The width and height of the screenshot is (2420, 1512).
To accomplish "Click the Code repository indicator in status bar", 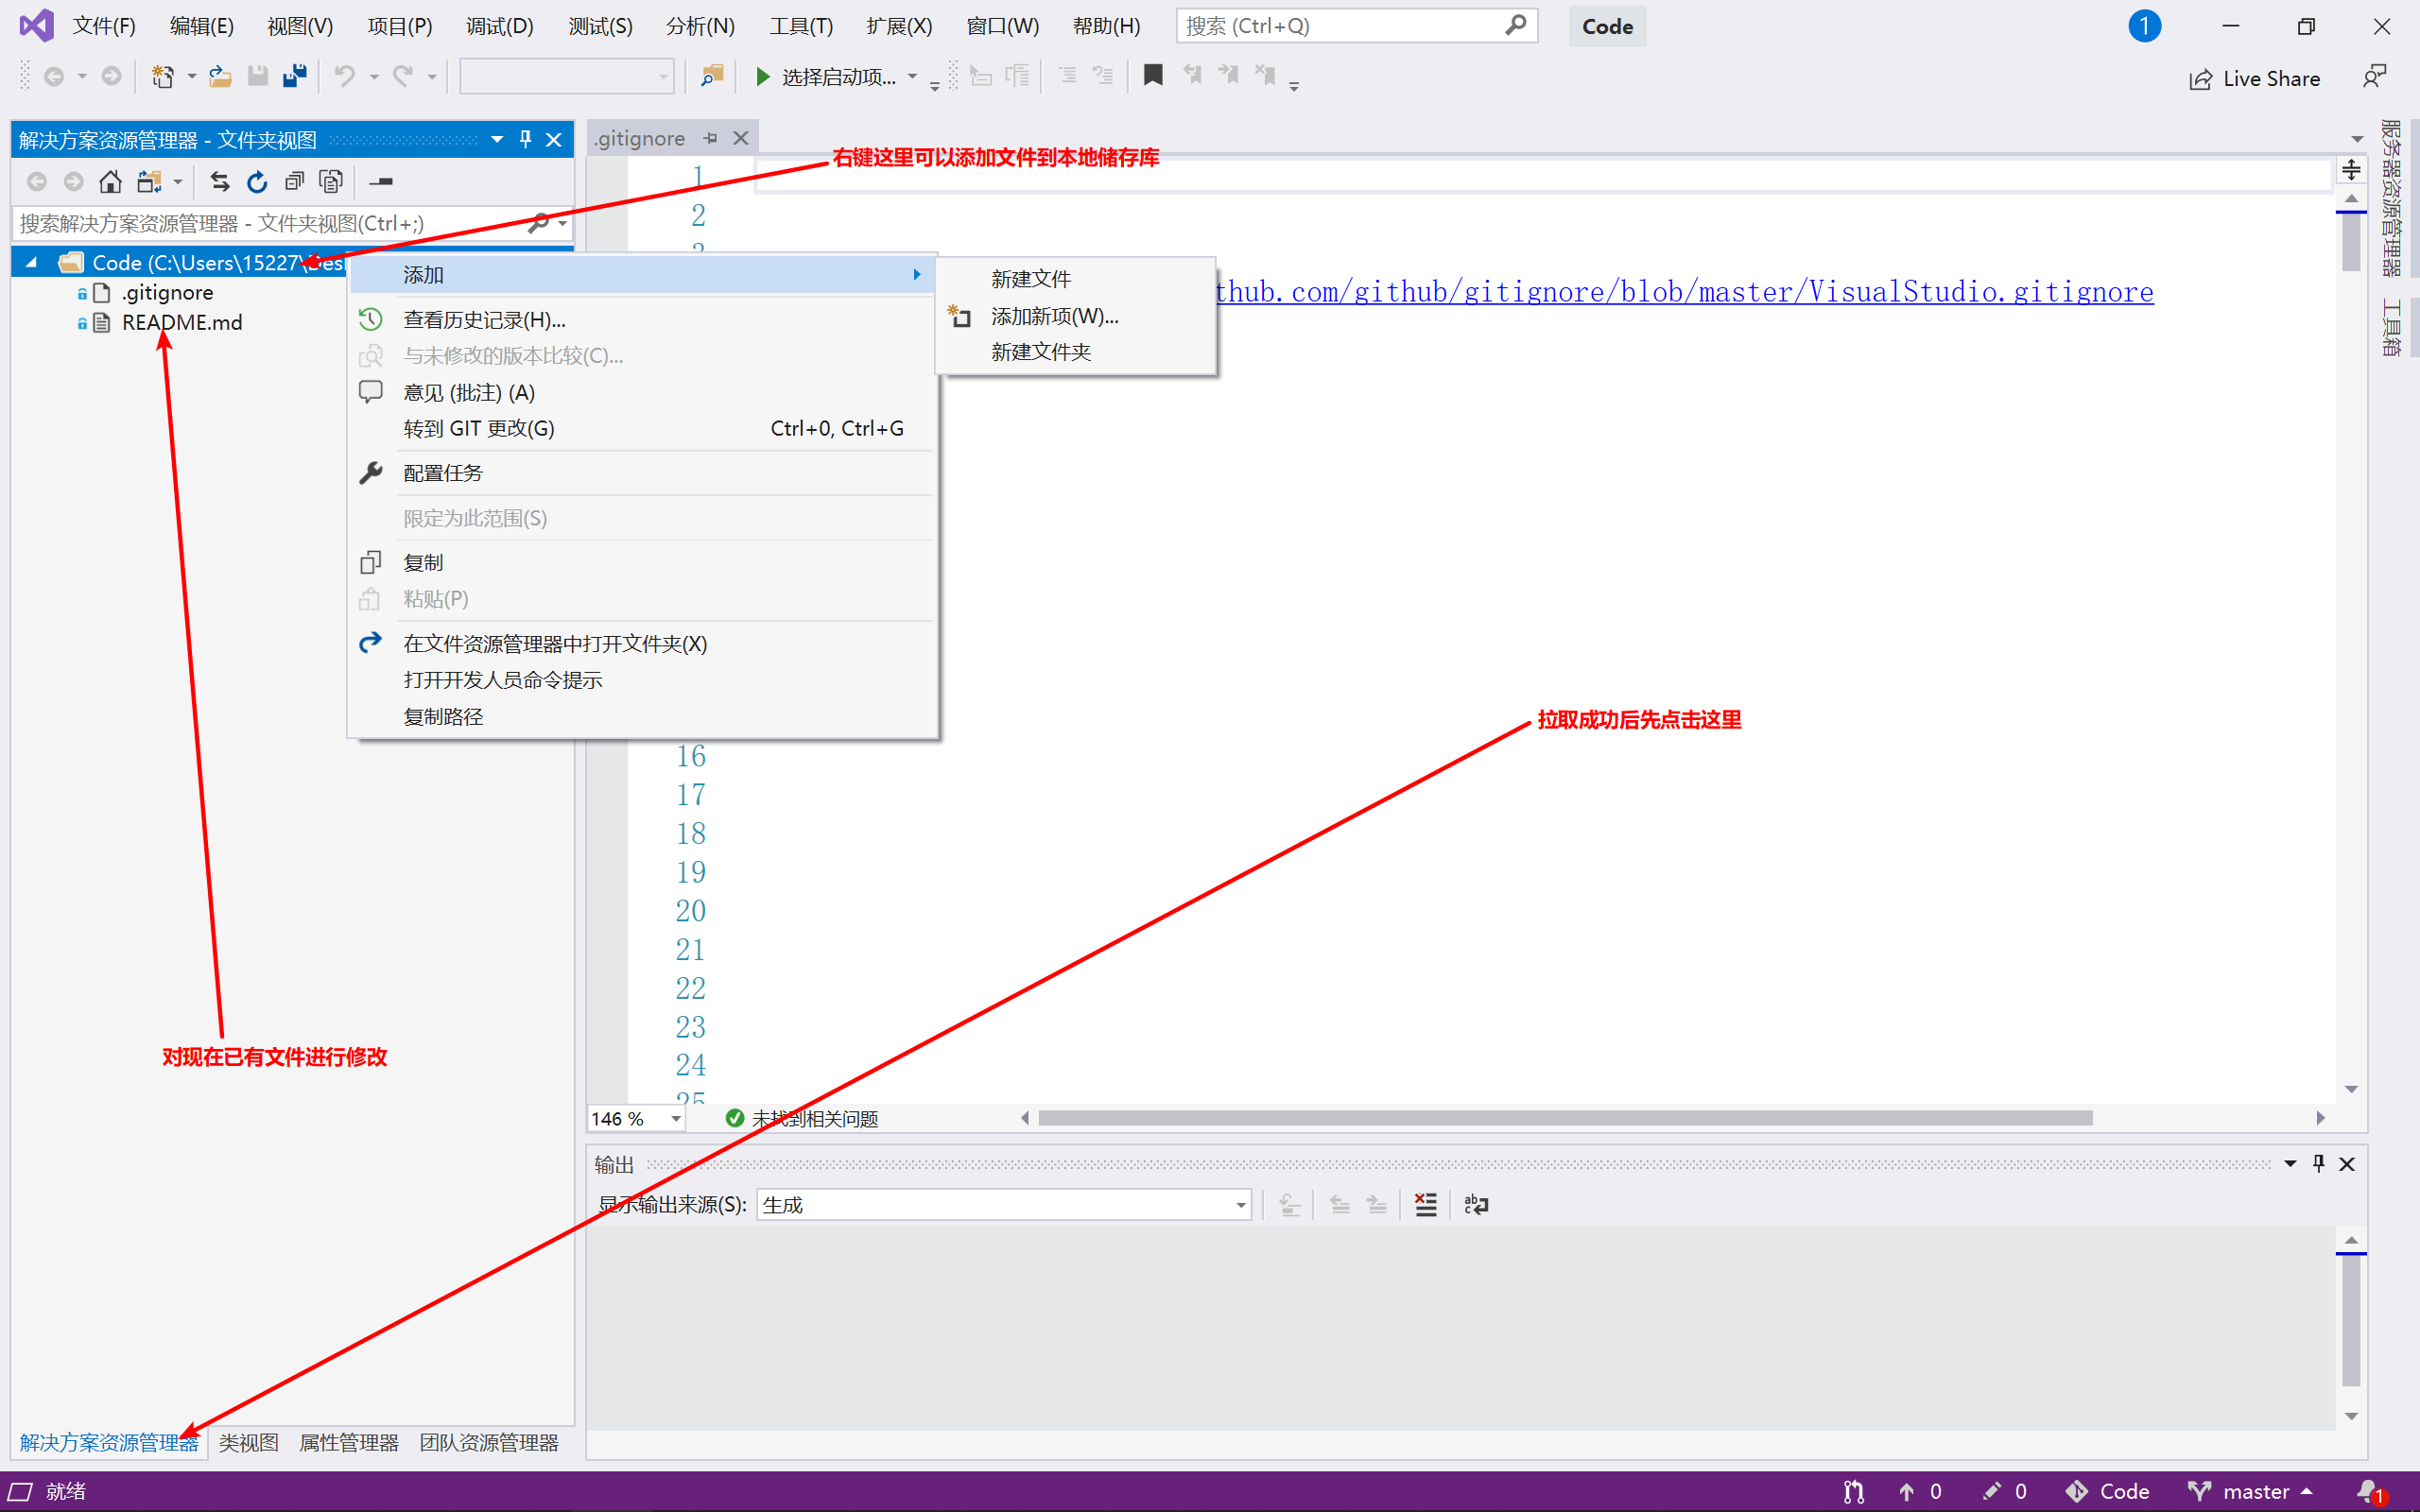I will pyautogui.click(x=2108, y=1491).
